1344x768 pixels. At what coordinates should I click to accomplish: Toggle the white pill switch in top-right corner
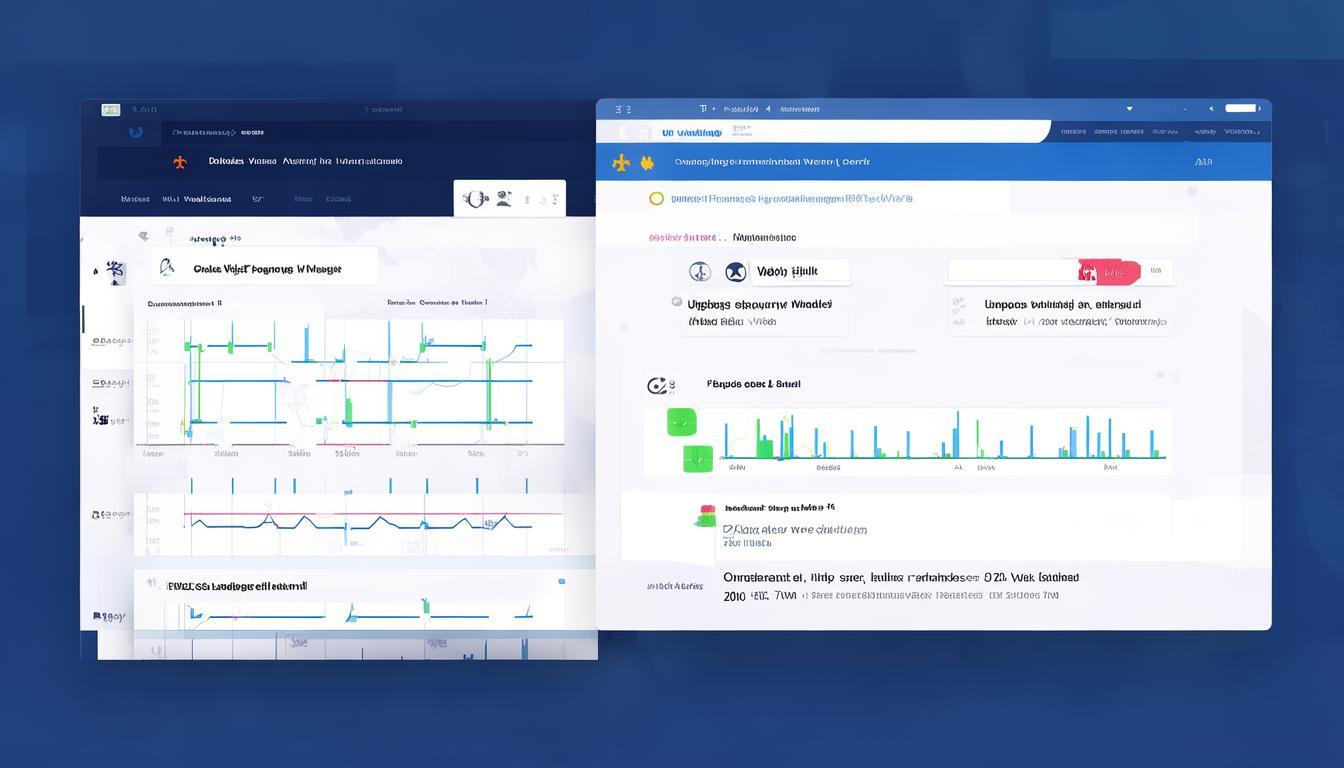pyautogui.click(x=1241, y=108)
